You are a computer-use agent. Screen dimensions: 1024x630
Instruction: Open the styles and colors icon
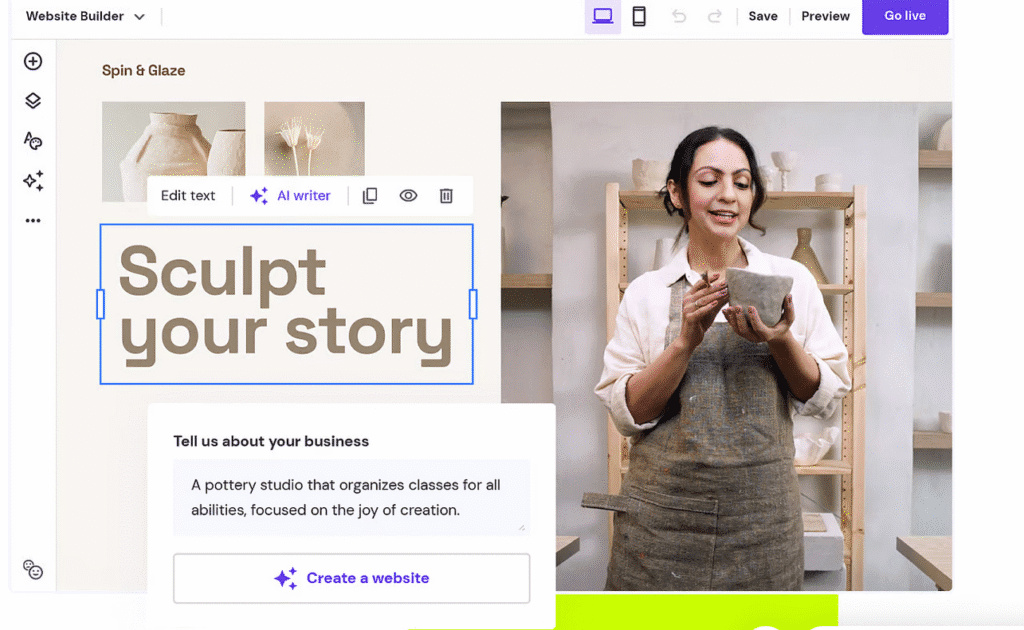pos(33,140)
